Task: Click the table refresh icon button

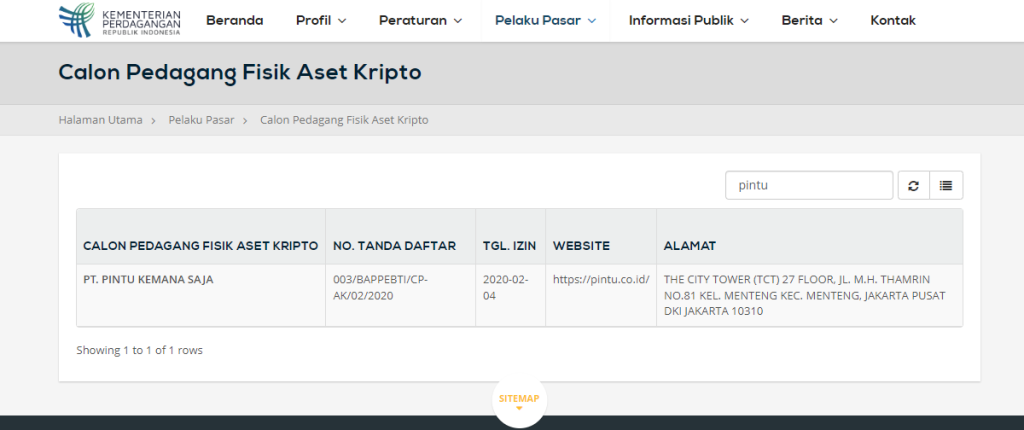Action: click(913, 185)
